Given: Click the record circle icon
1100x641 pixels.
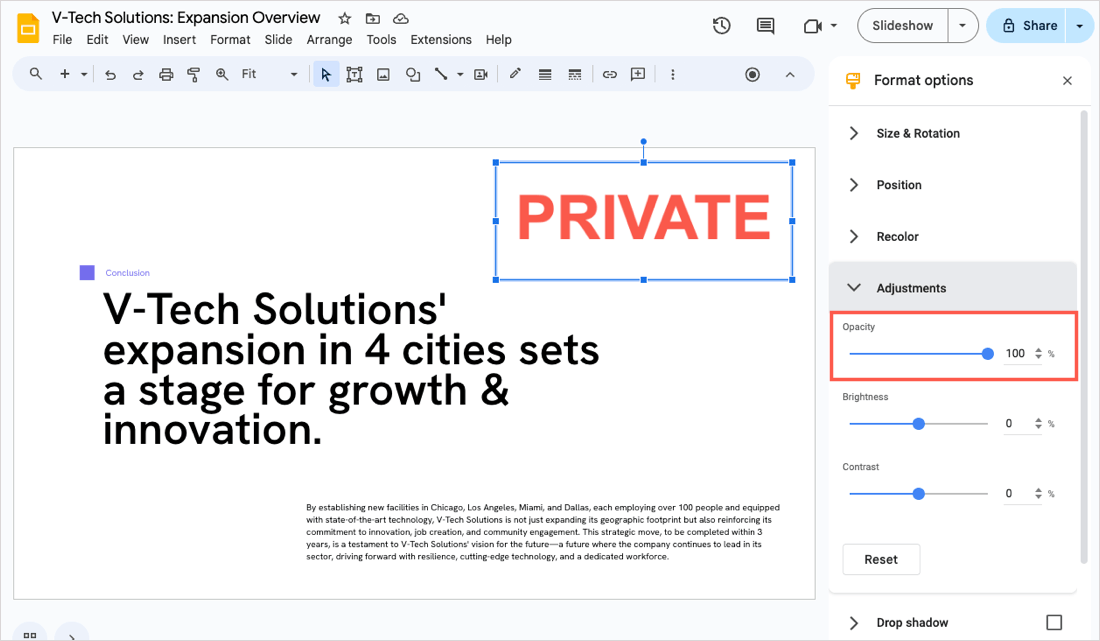Looking at the screenshot, I should [752, 74].
